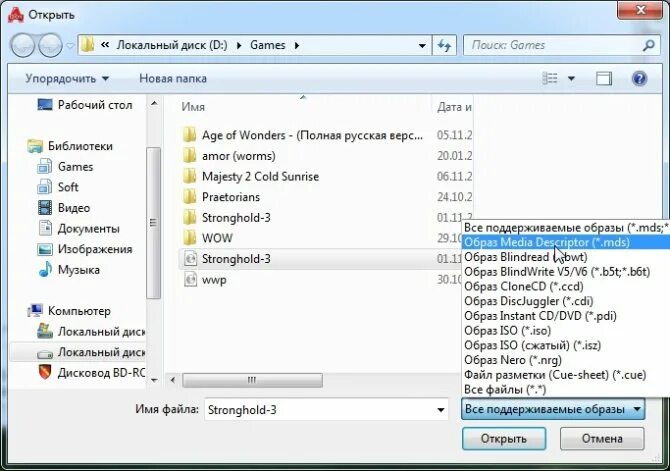Click the Музыка music note icon
This screenshot has width=670, height=471.
click(x=45, y=270)
